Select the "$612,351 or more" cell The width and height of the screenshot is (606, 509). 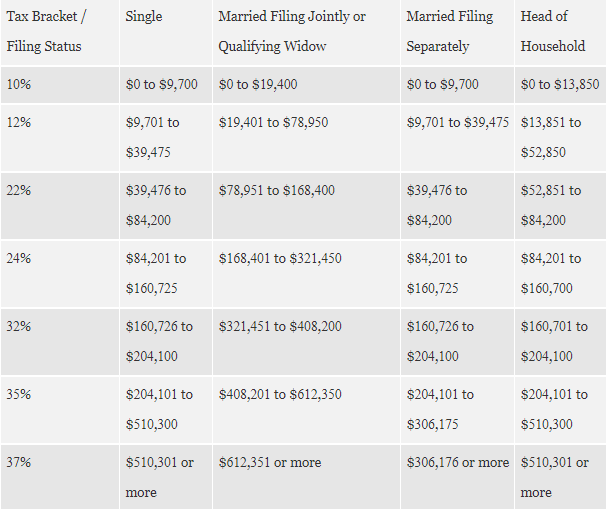click(270, 462)
